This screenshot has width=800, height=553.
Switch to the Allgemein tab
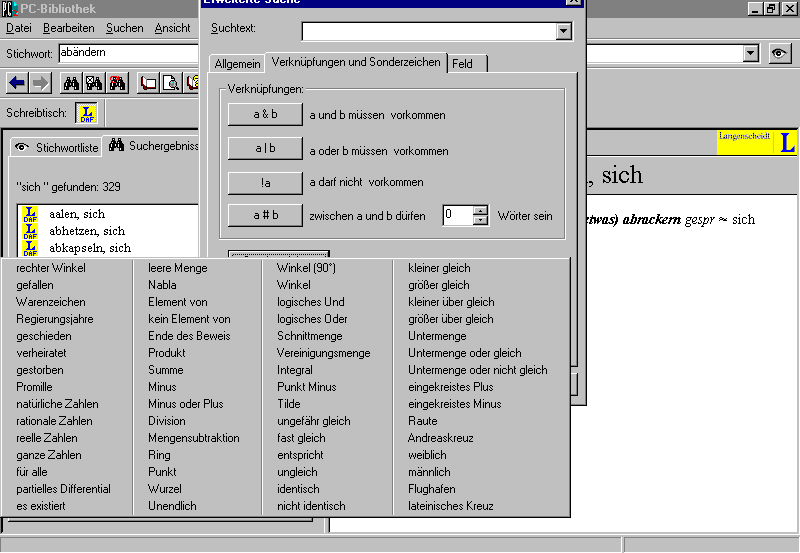coord(237,64)
